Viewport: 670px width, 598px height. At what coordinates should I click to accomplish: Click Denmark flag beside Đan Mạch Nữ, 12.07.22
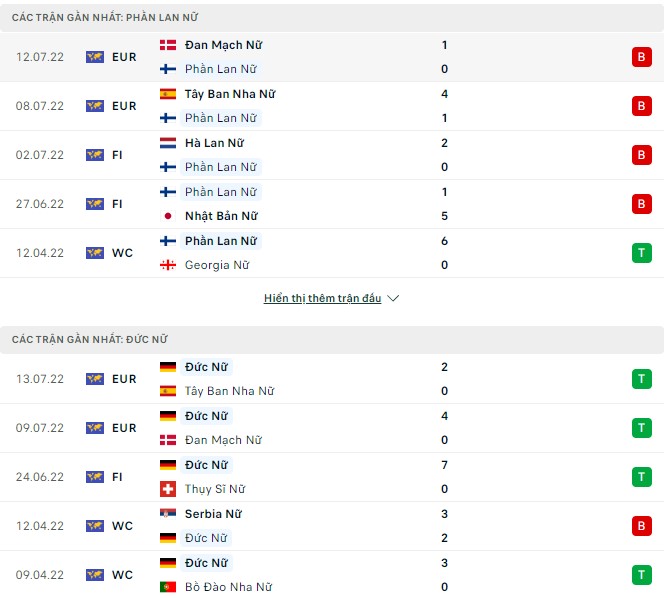(168, 45)
